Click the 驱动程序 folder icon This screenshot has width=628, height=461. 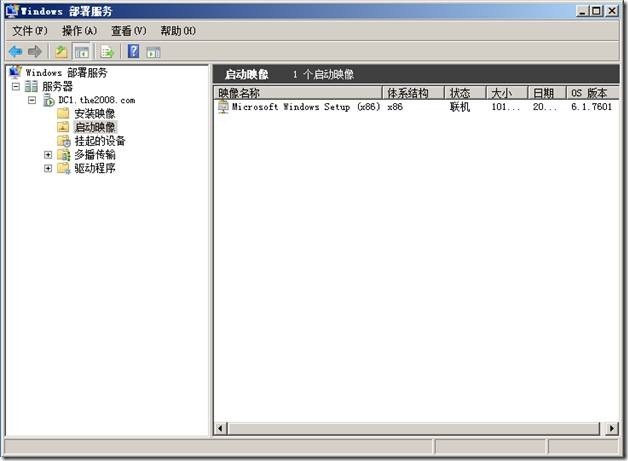64,168
